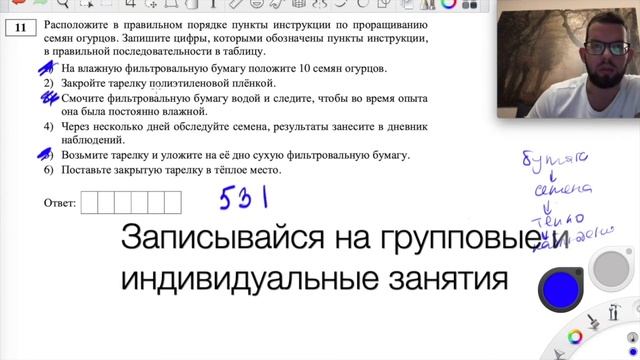Image resolution: width=640 pixels, height=360 pixels.
Task: Toggle the Perspective guides tool
Action: tap(299, 4)
